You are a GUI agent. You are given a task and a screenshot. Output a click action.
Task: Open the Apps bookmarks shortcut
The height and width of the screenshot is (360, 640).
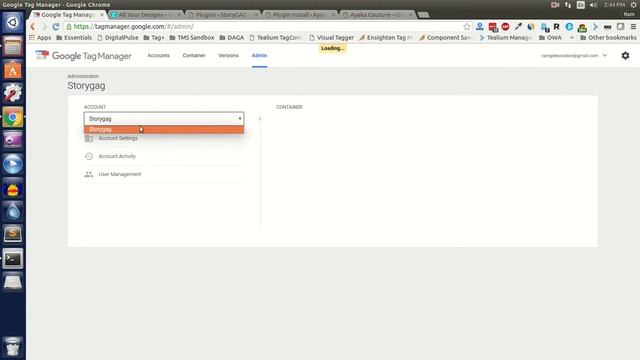tap(40, 38)
